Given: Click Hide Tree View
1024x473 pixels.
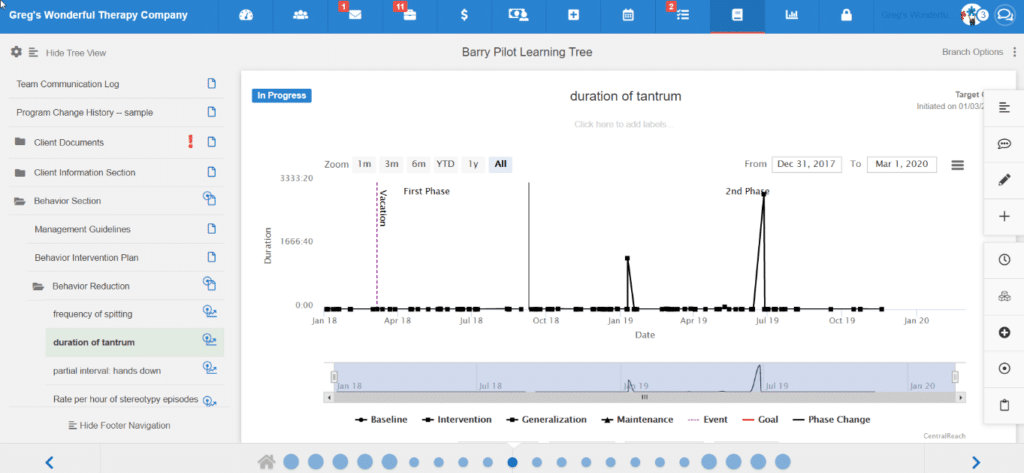Looking at the screenshot, I should click(x=76, y=53).
